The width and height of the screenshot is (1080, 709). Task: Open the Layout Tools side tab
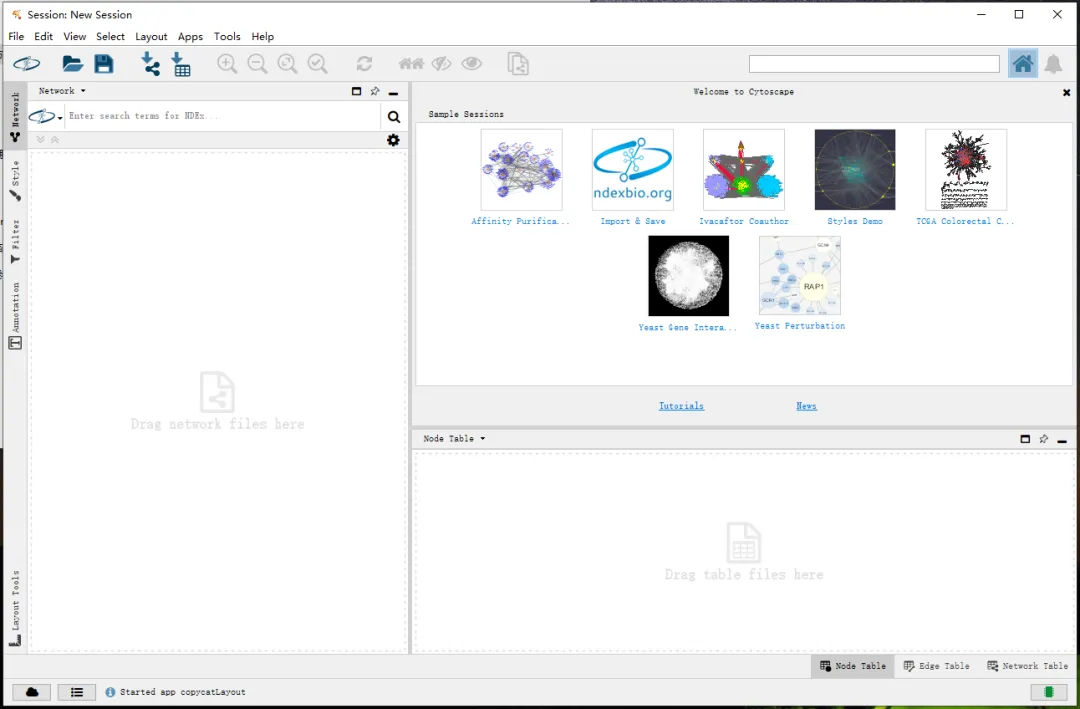tap(15, 608)
